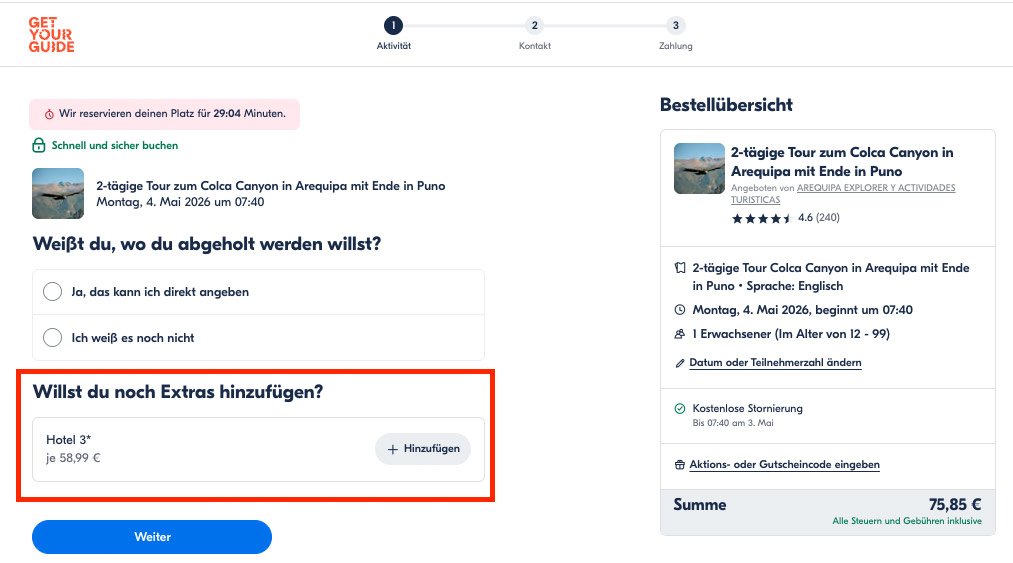Click the gift icon beside Gutscheincode
The width and height of the screenshot is (1013, 563).
click(x=680, y=465)
